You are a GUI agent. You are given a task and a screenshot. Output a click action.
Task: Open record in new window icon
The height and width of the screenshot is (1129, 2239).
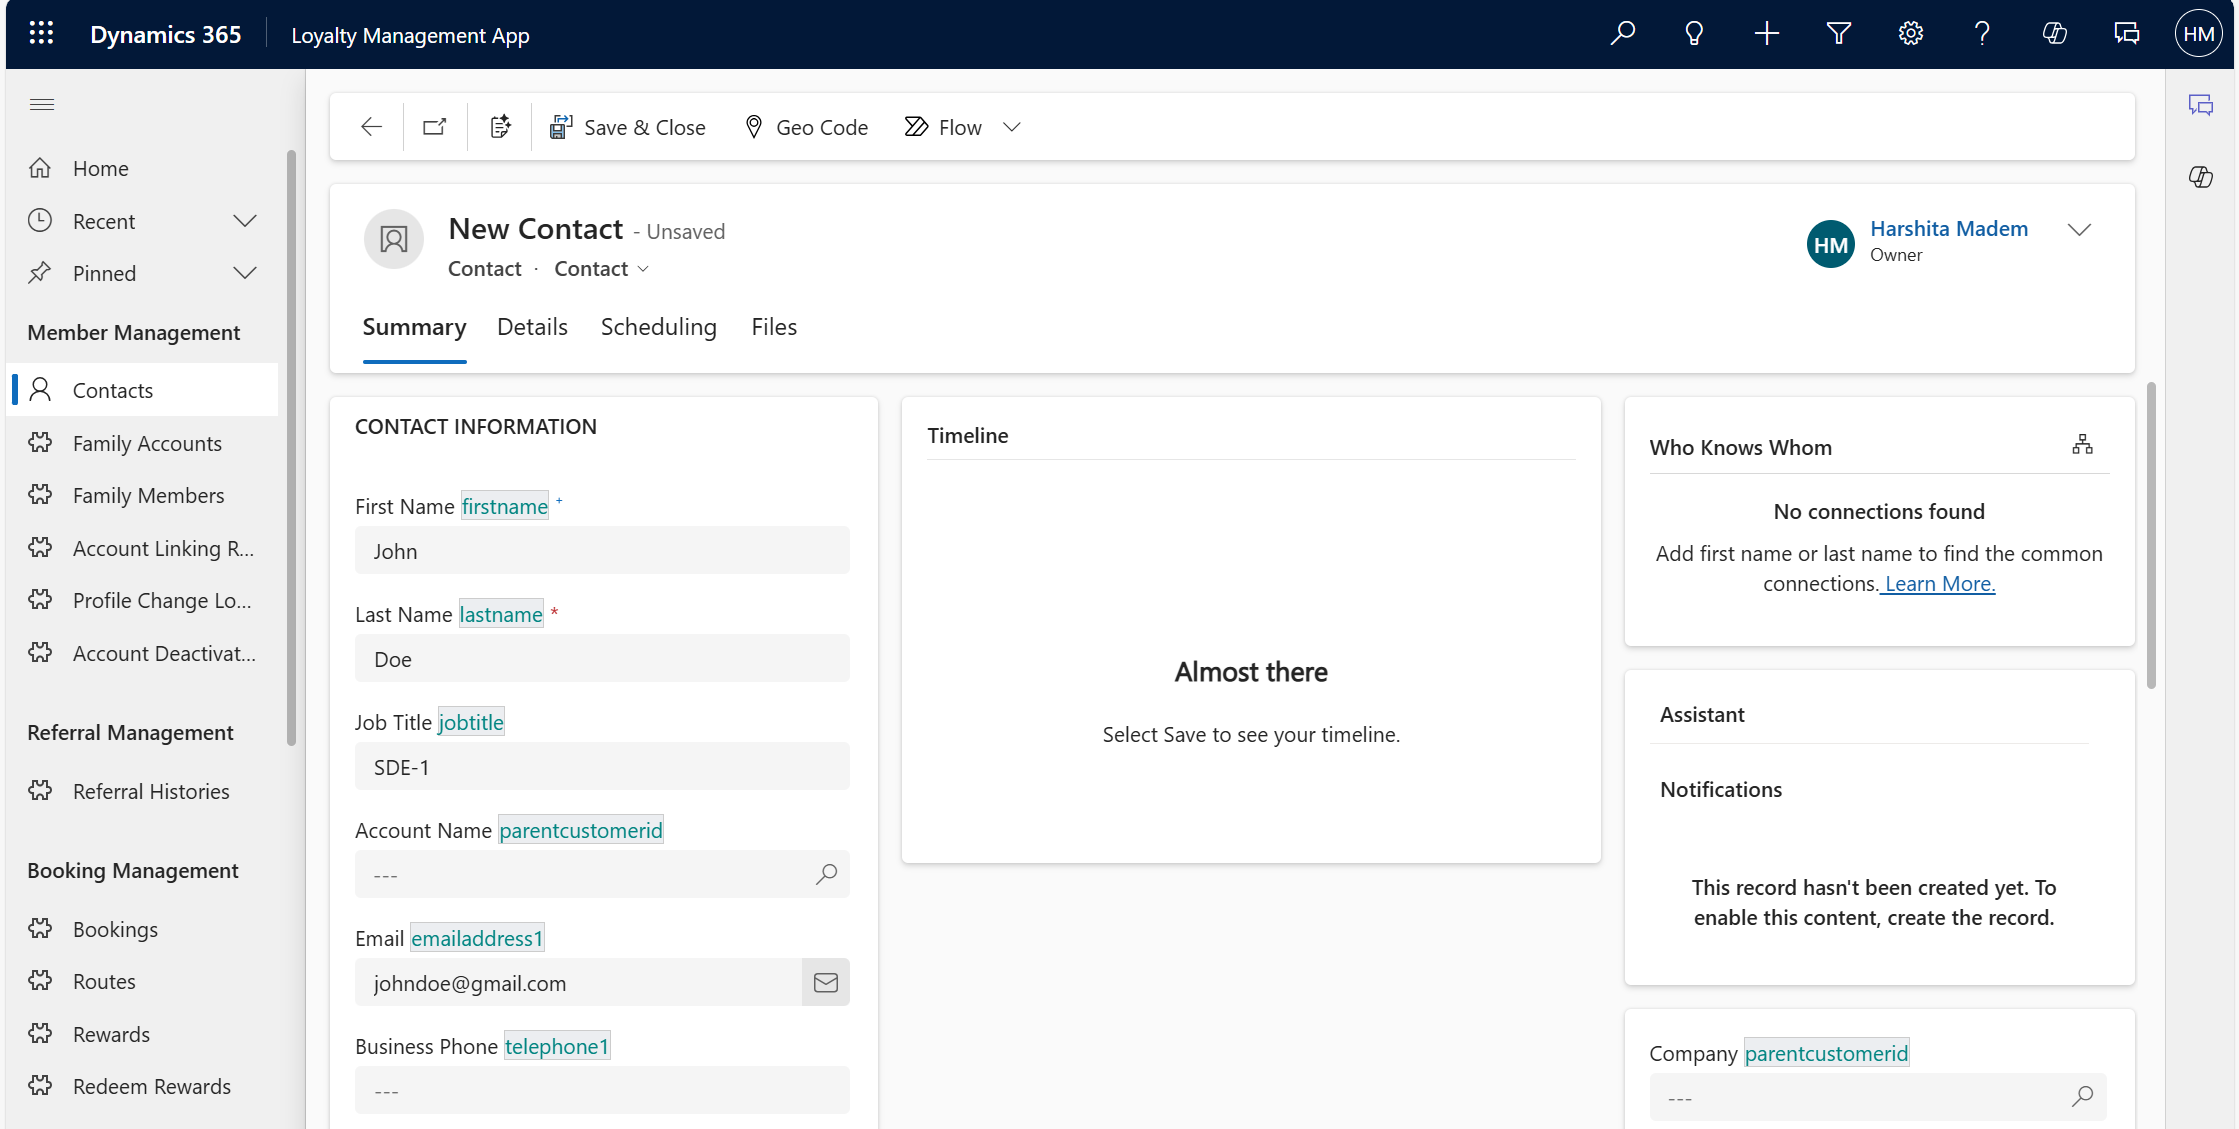pyautogui.click(x=435, y=127)
